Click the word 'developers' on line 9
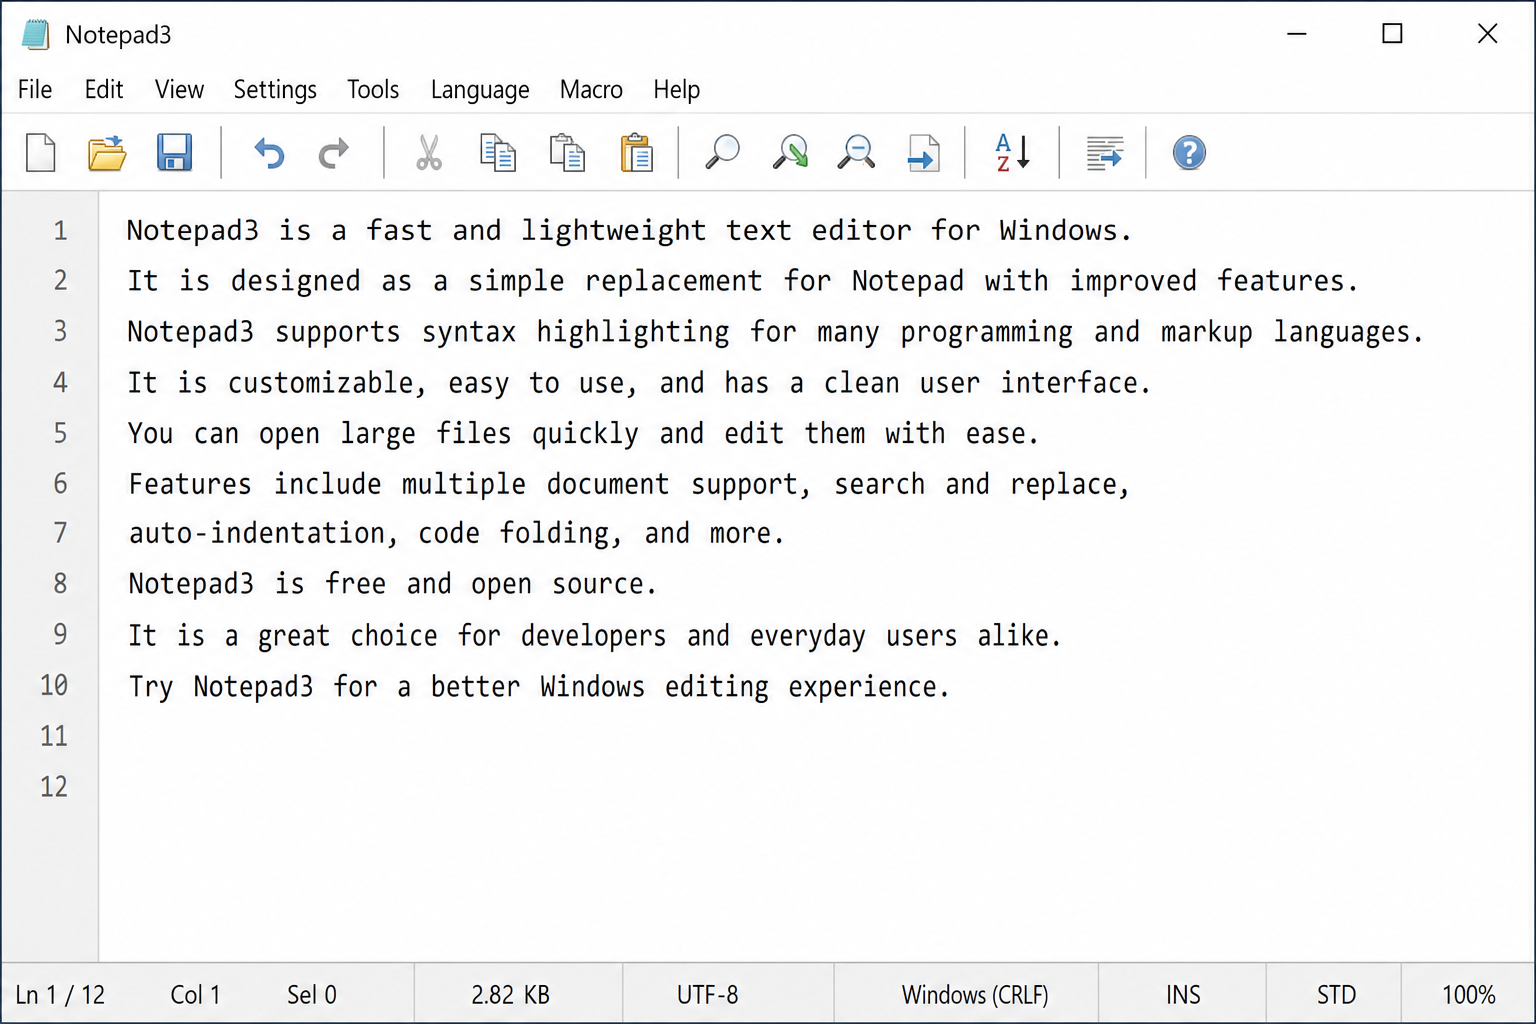Viewport: 1536px width, 1024px height. (x=593, y=637)
